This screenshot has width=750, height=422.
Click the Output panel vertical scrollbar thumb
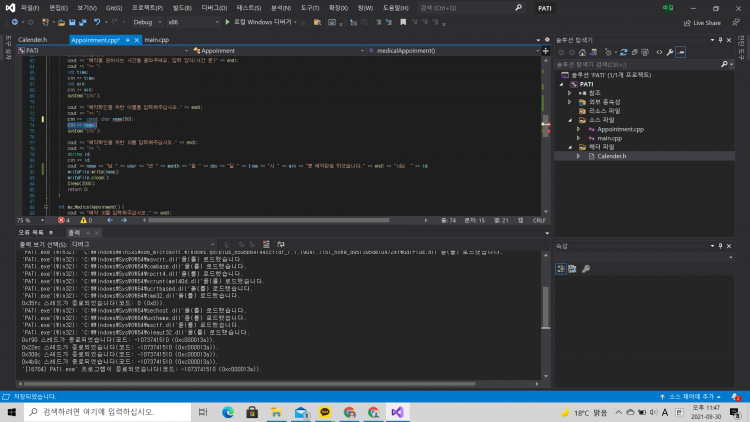point(546,308)
